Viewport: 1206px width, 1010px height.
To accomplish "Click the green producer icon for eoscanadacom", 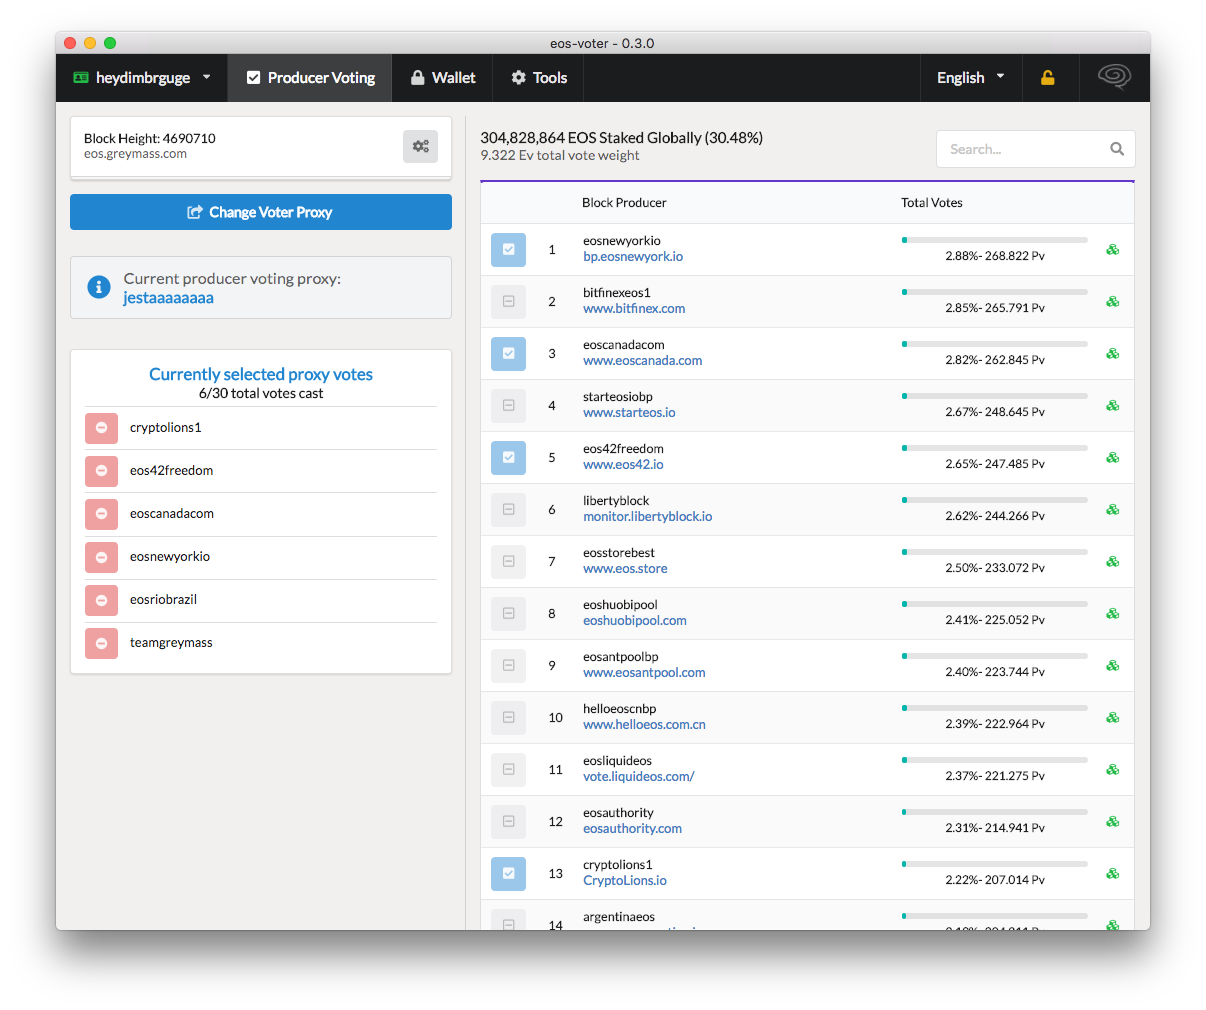I will pos(1112,354).
